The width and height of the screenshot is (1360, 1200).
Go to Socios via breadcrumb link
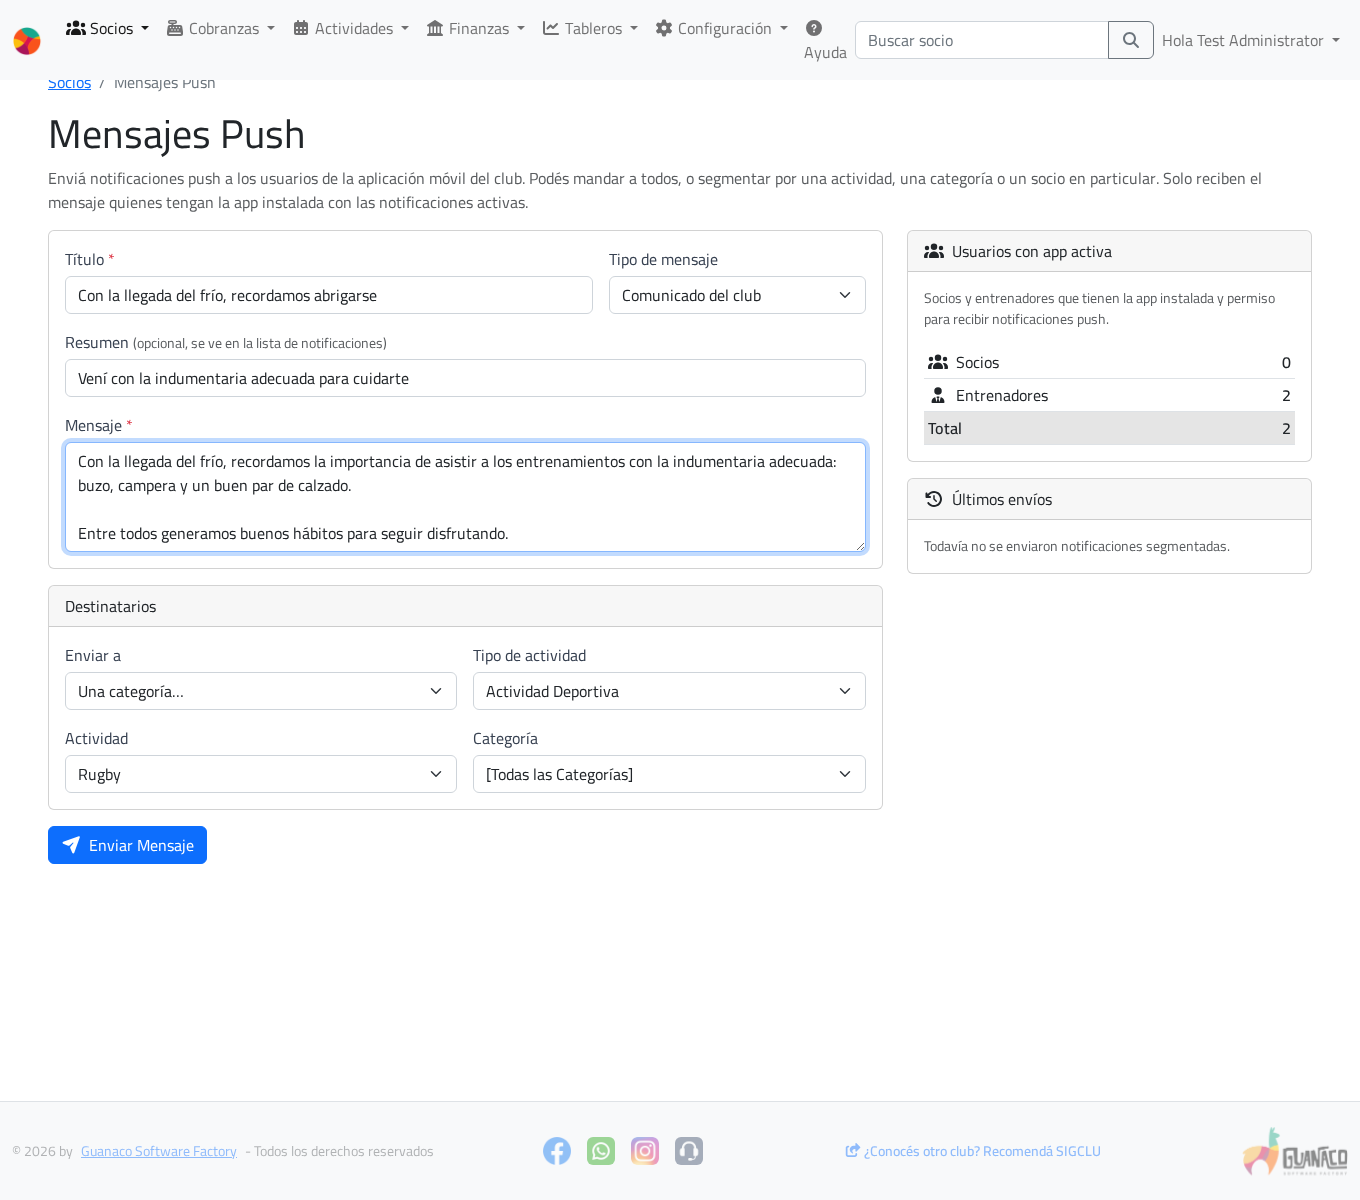coord(69,83)
